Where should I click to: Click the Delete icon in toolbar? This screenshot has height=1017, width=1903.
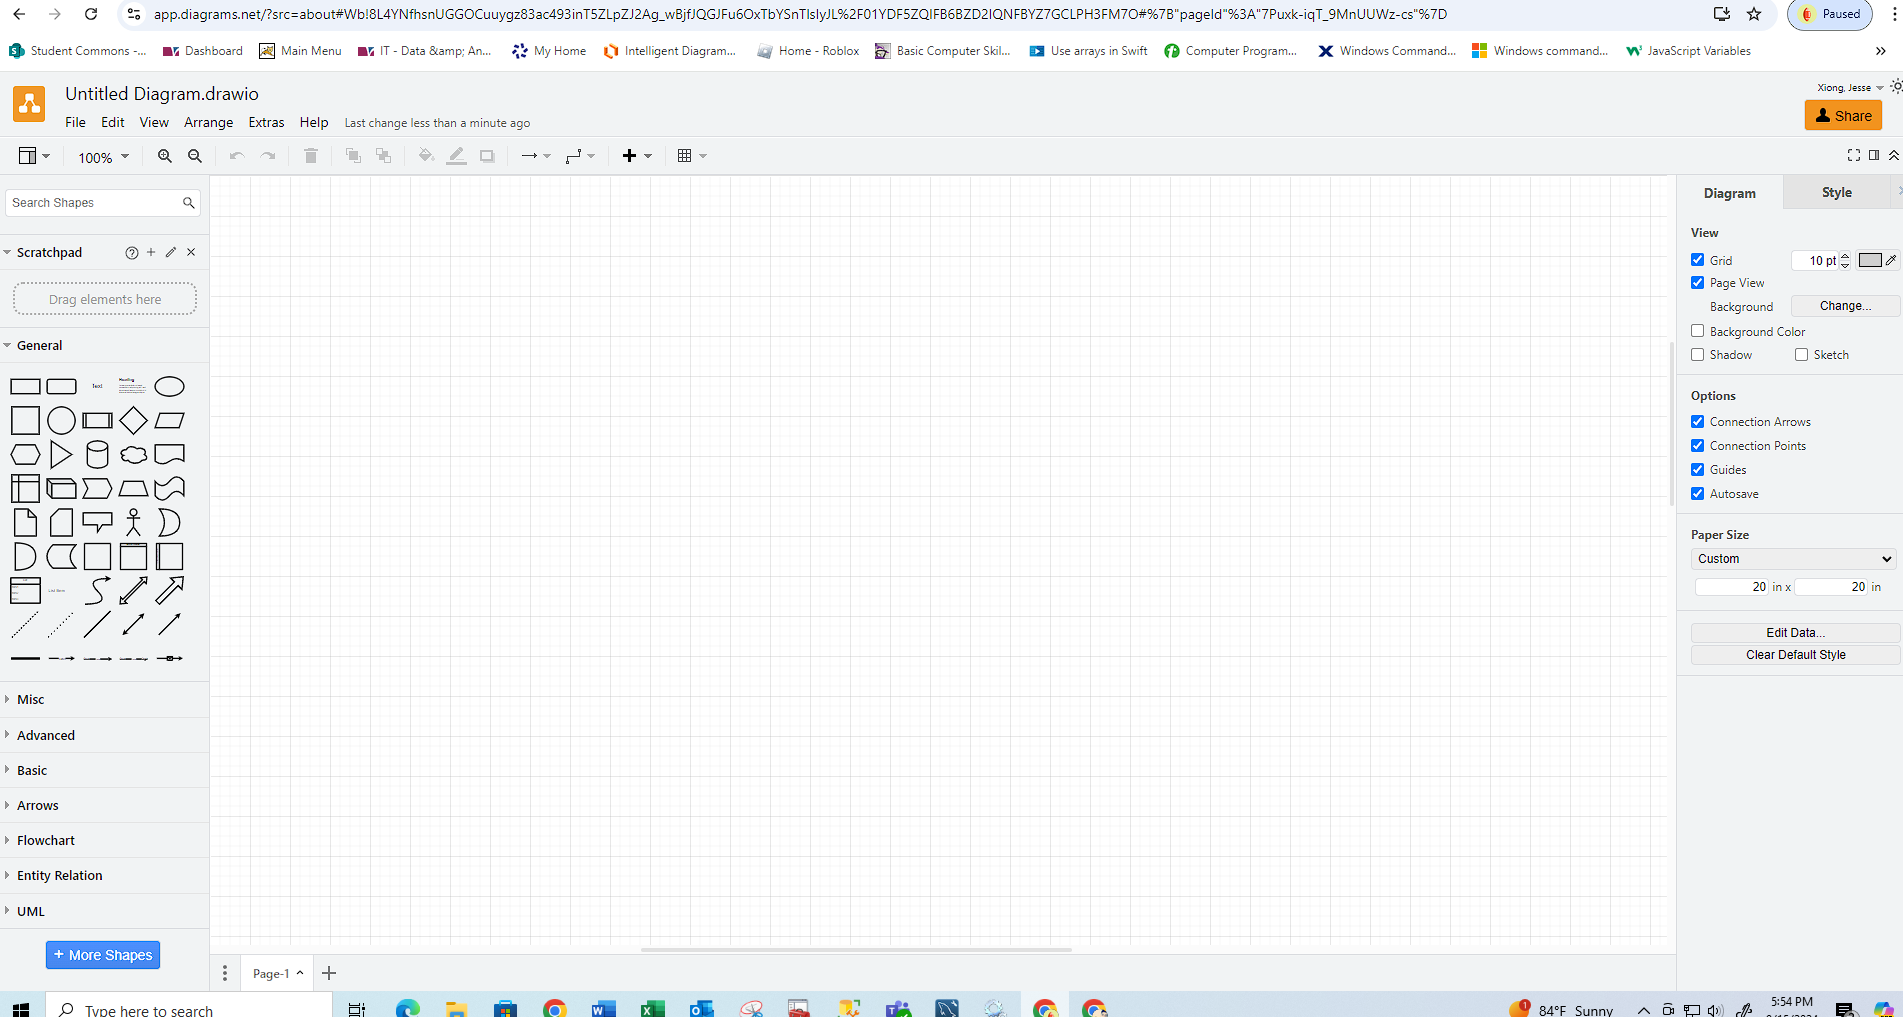tap(310, 156)
